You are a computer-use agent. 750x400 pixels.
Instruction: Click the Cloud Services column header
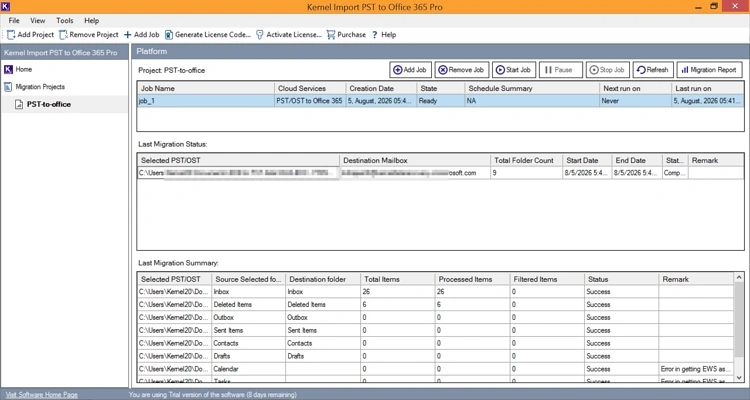point(310,89)
